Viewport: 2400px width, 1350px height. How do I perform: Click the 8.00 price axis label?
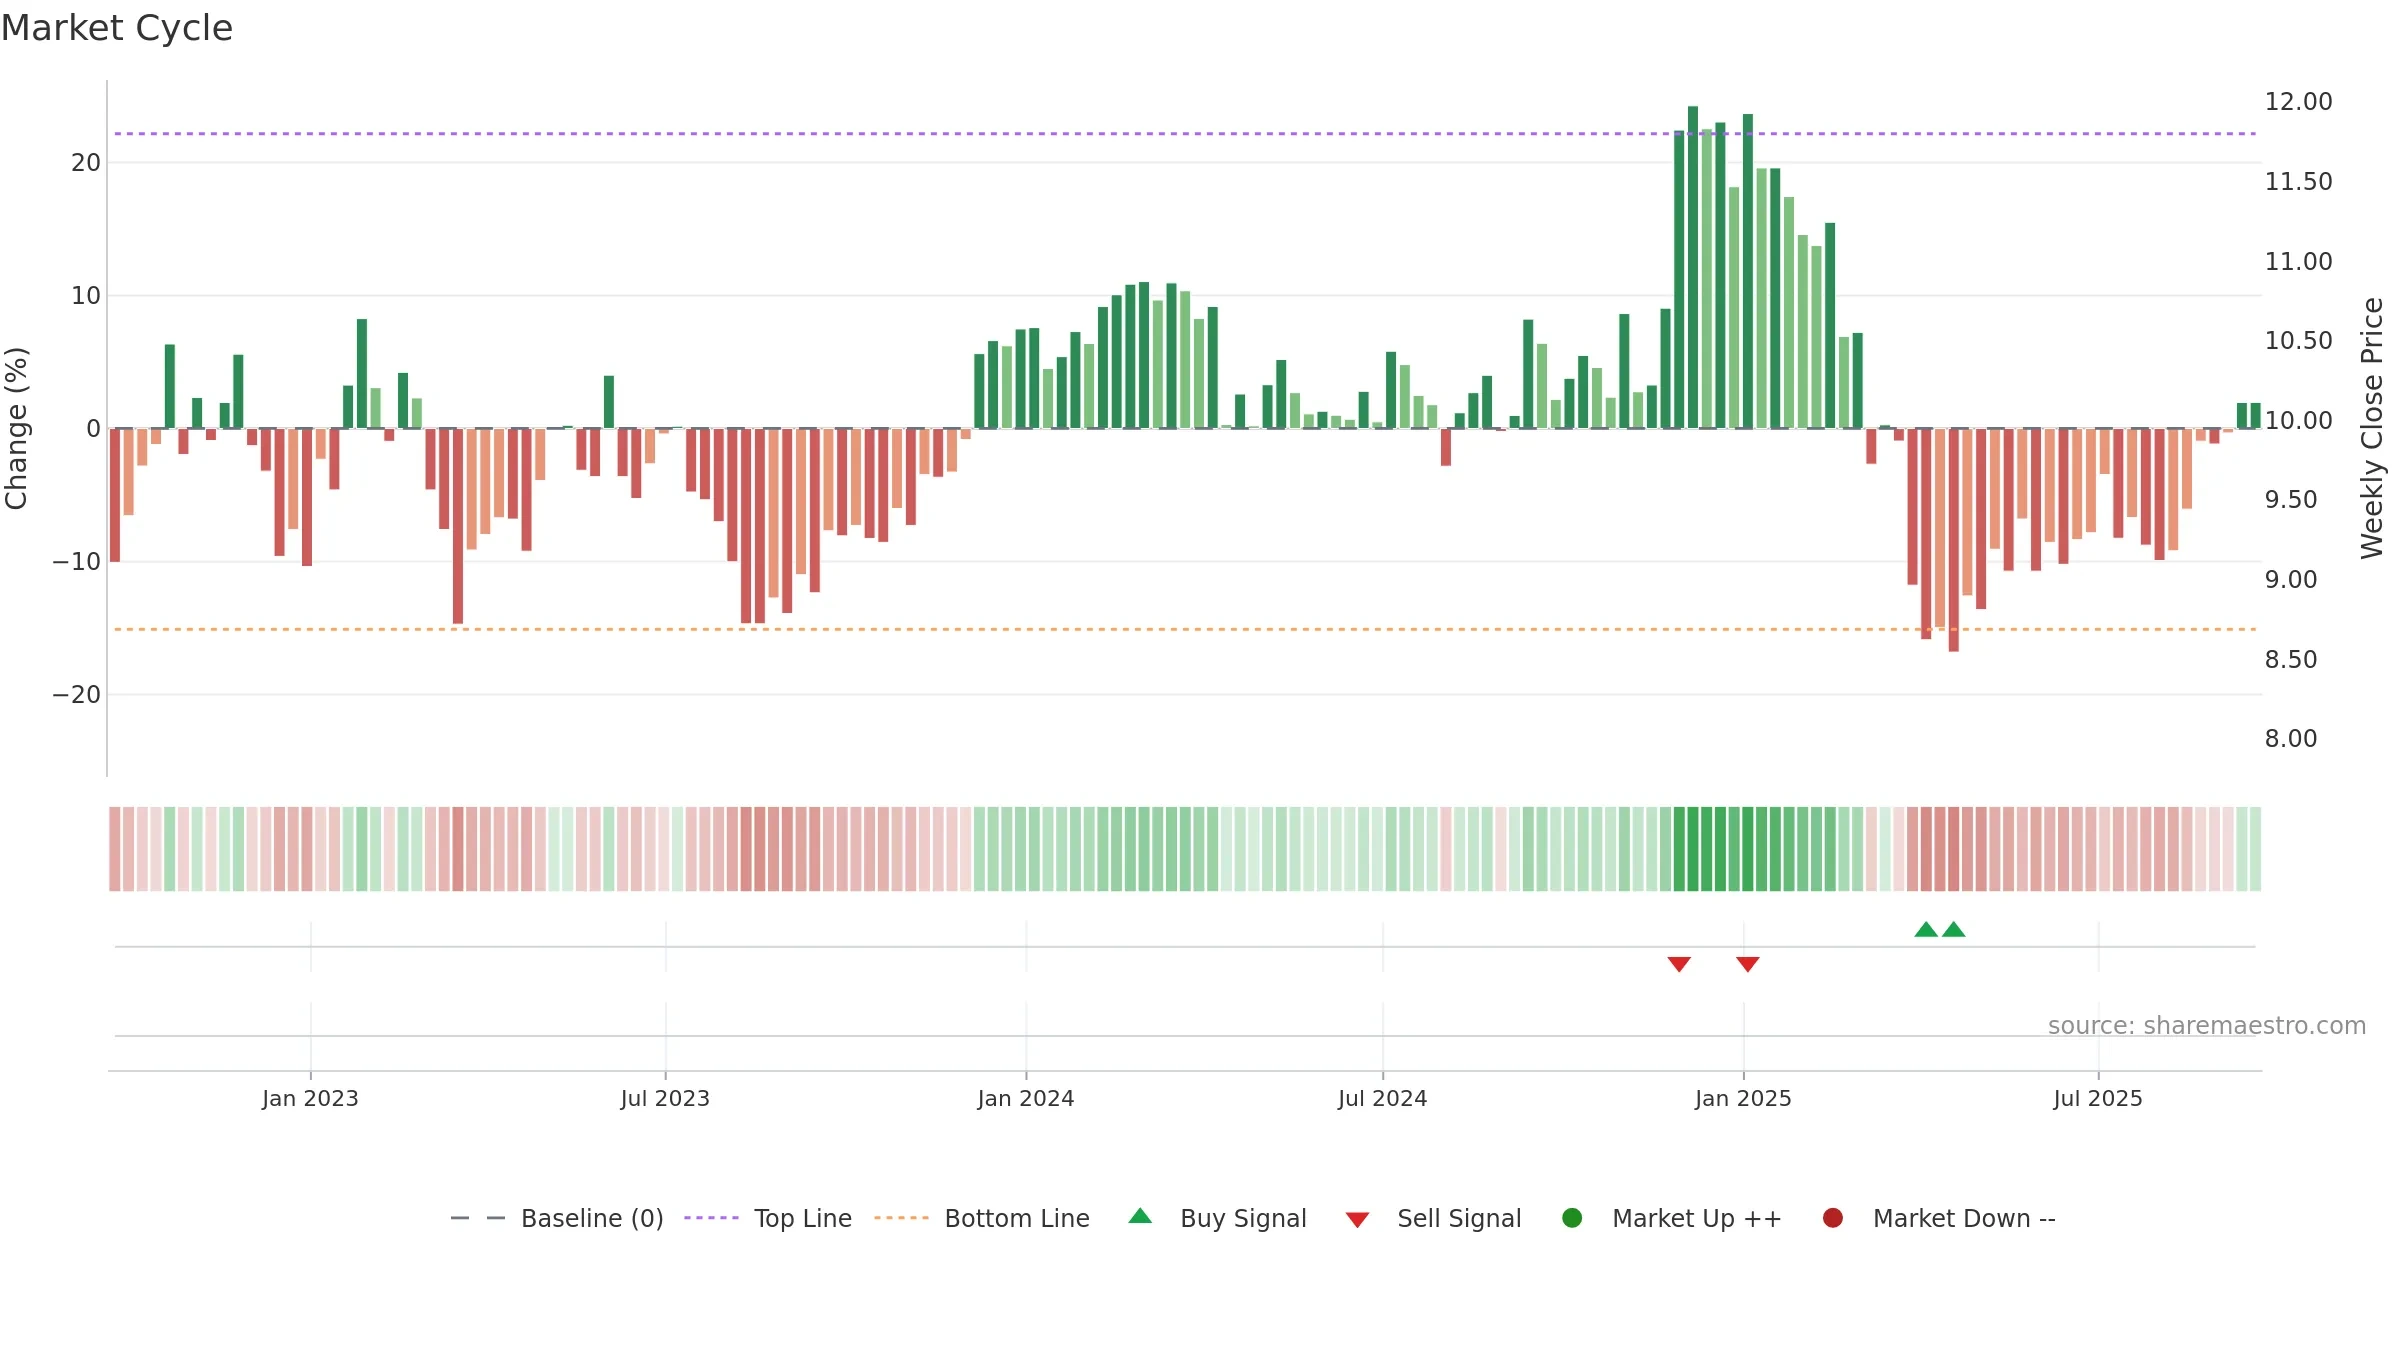point(2291,739)
